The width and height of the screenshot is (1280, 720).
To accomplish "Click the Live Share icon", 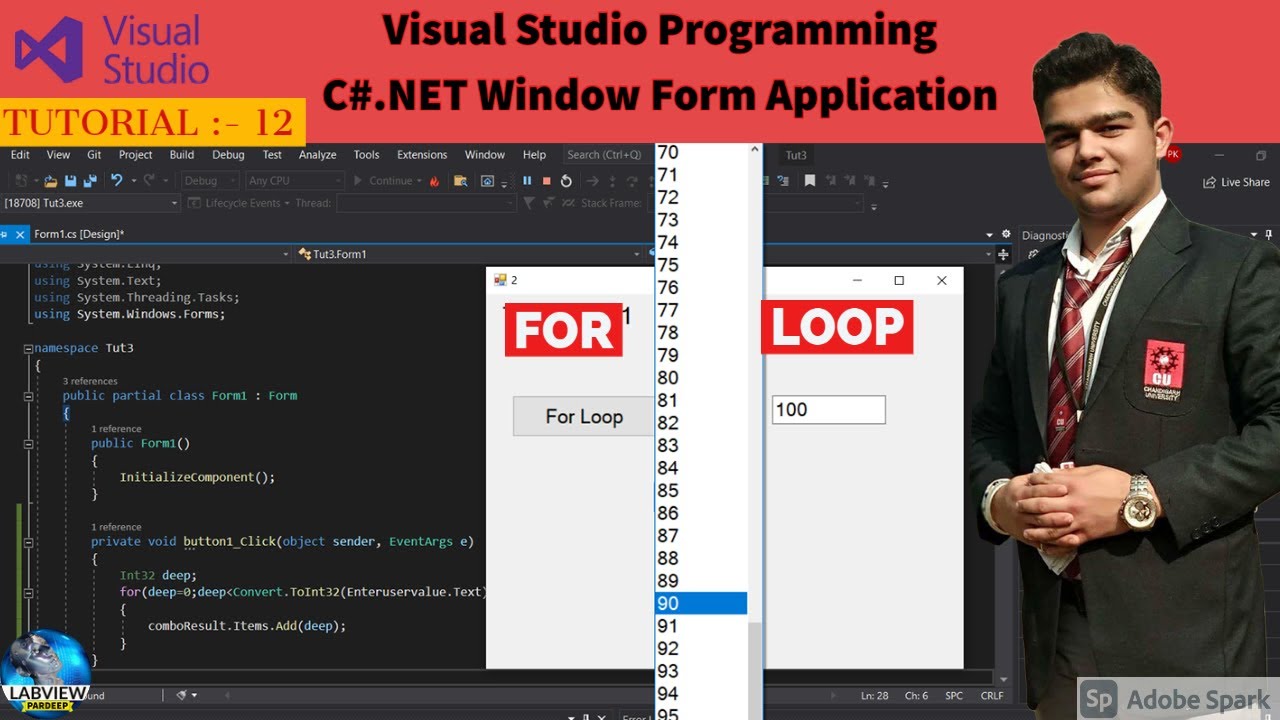I will tap(1210, 182).
